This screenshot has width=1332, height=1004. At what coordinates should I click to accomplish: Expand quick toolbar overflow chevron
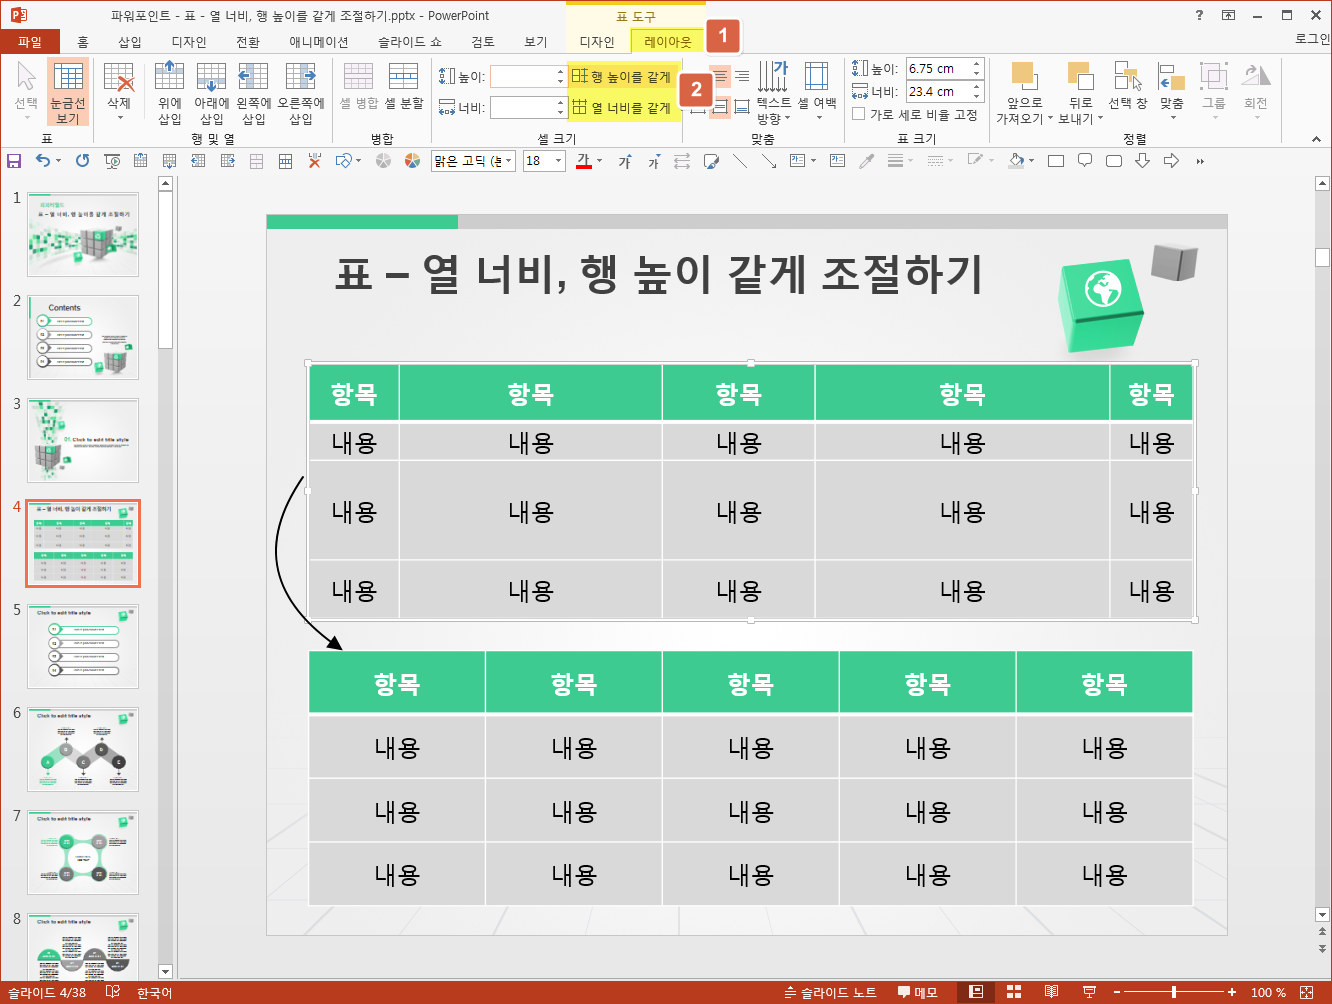[x=1200, y=161]
